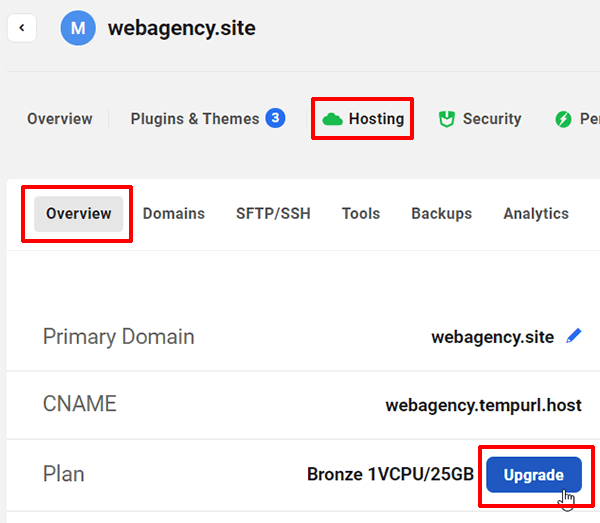Click the blue M site avatar
This screenshot has width=600, height=523.
[x=77, y=28]
